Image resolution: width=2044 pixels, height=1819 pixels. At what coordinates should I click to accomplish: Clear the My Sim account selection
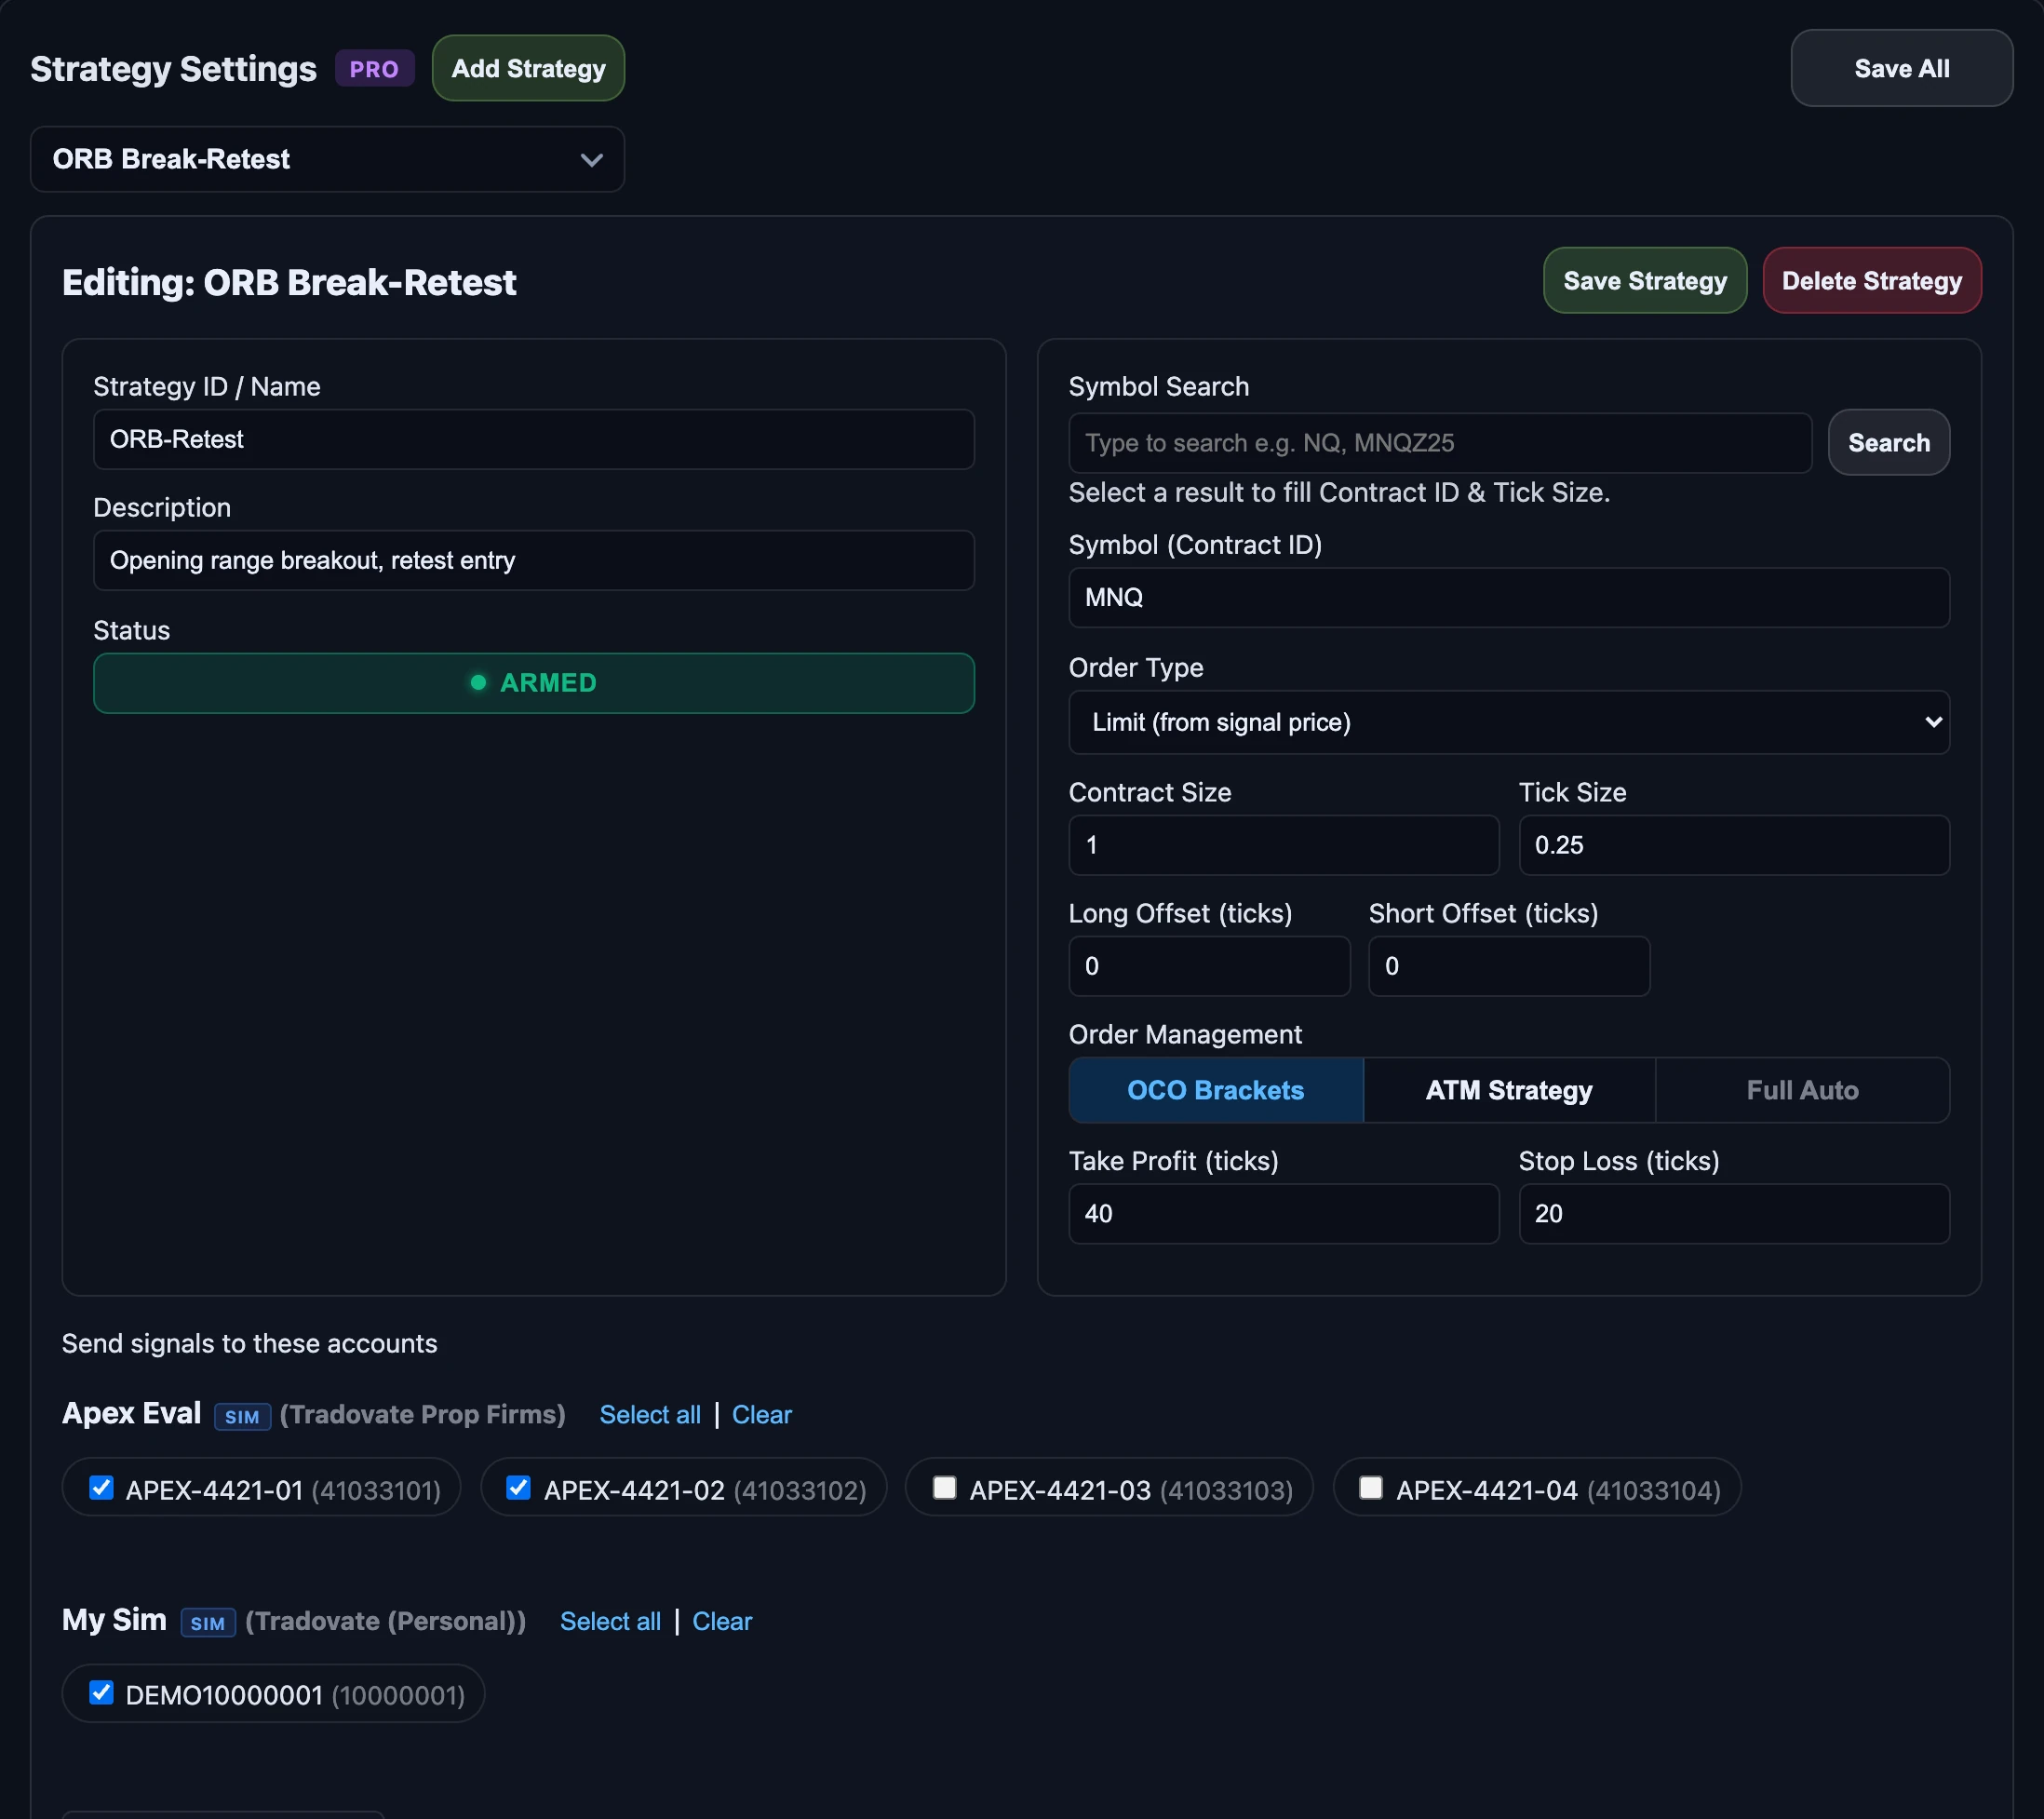click(x=722, y=1621)
